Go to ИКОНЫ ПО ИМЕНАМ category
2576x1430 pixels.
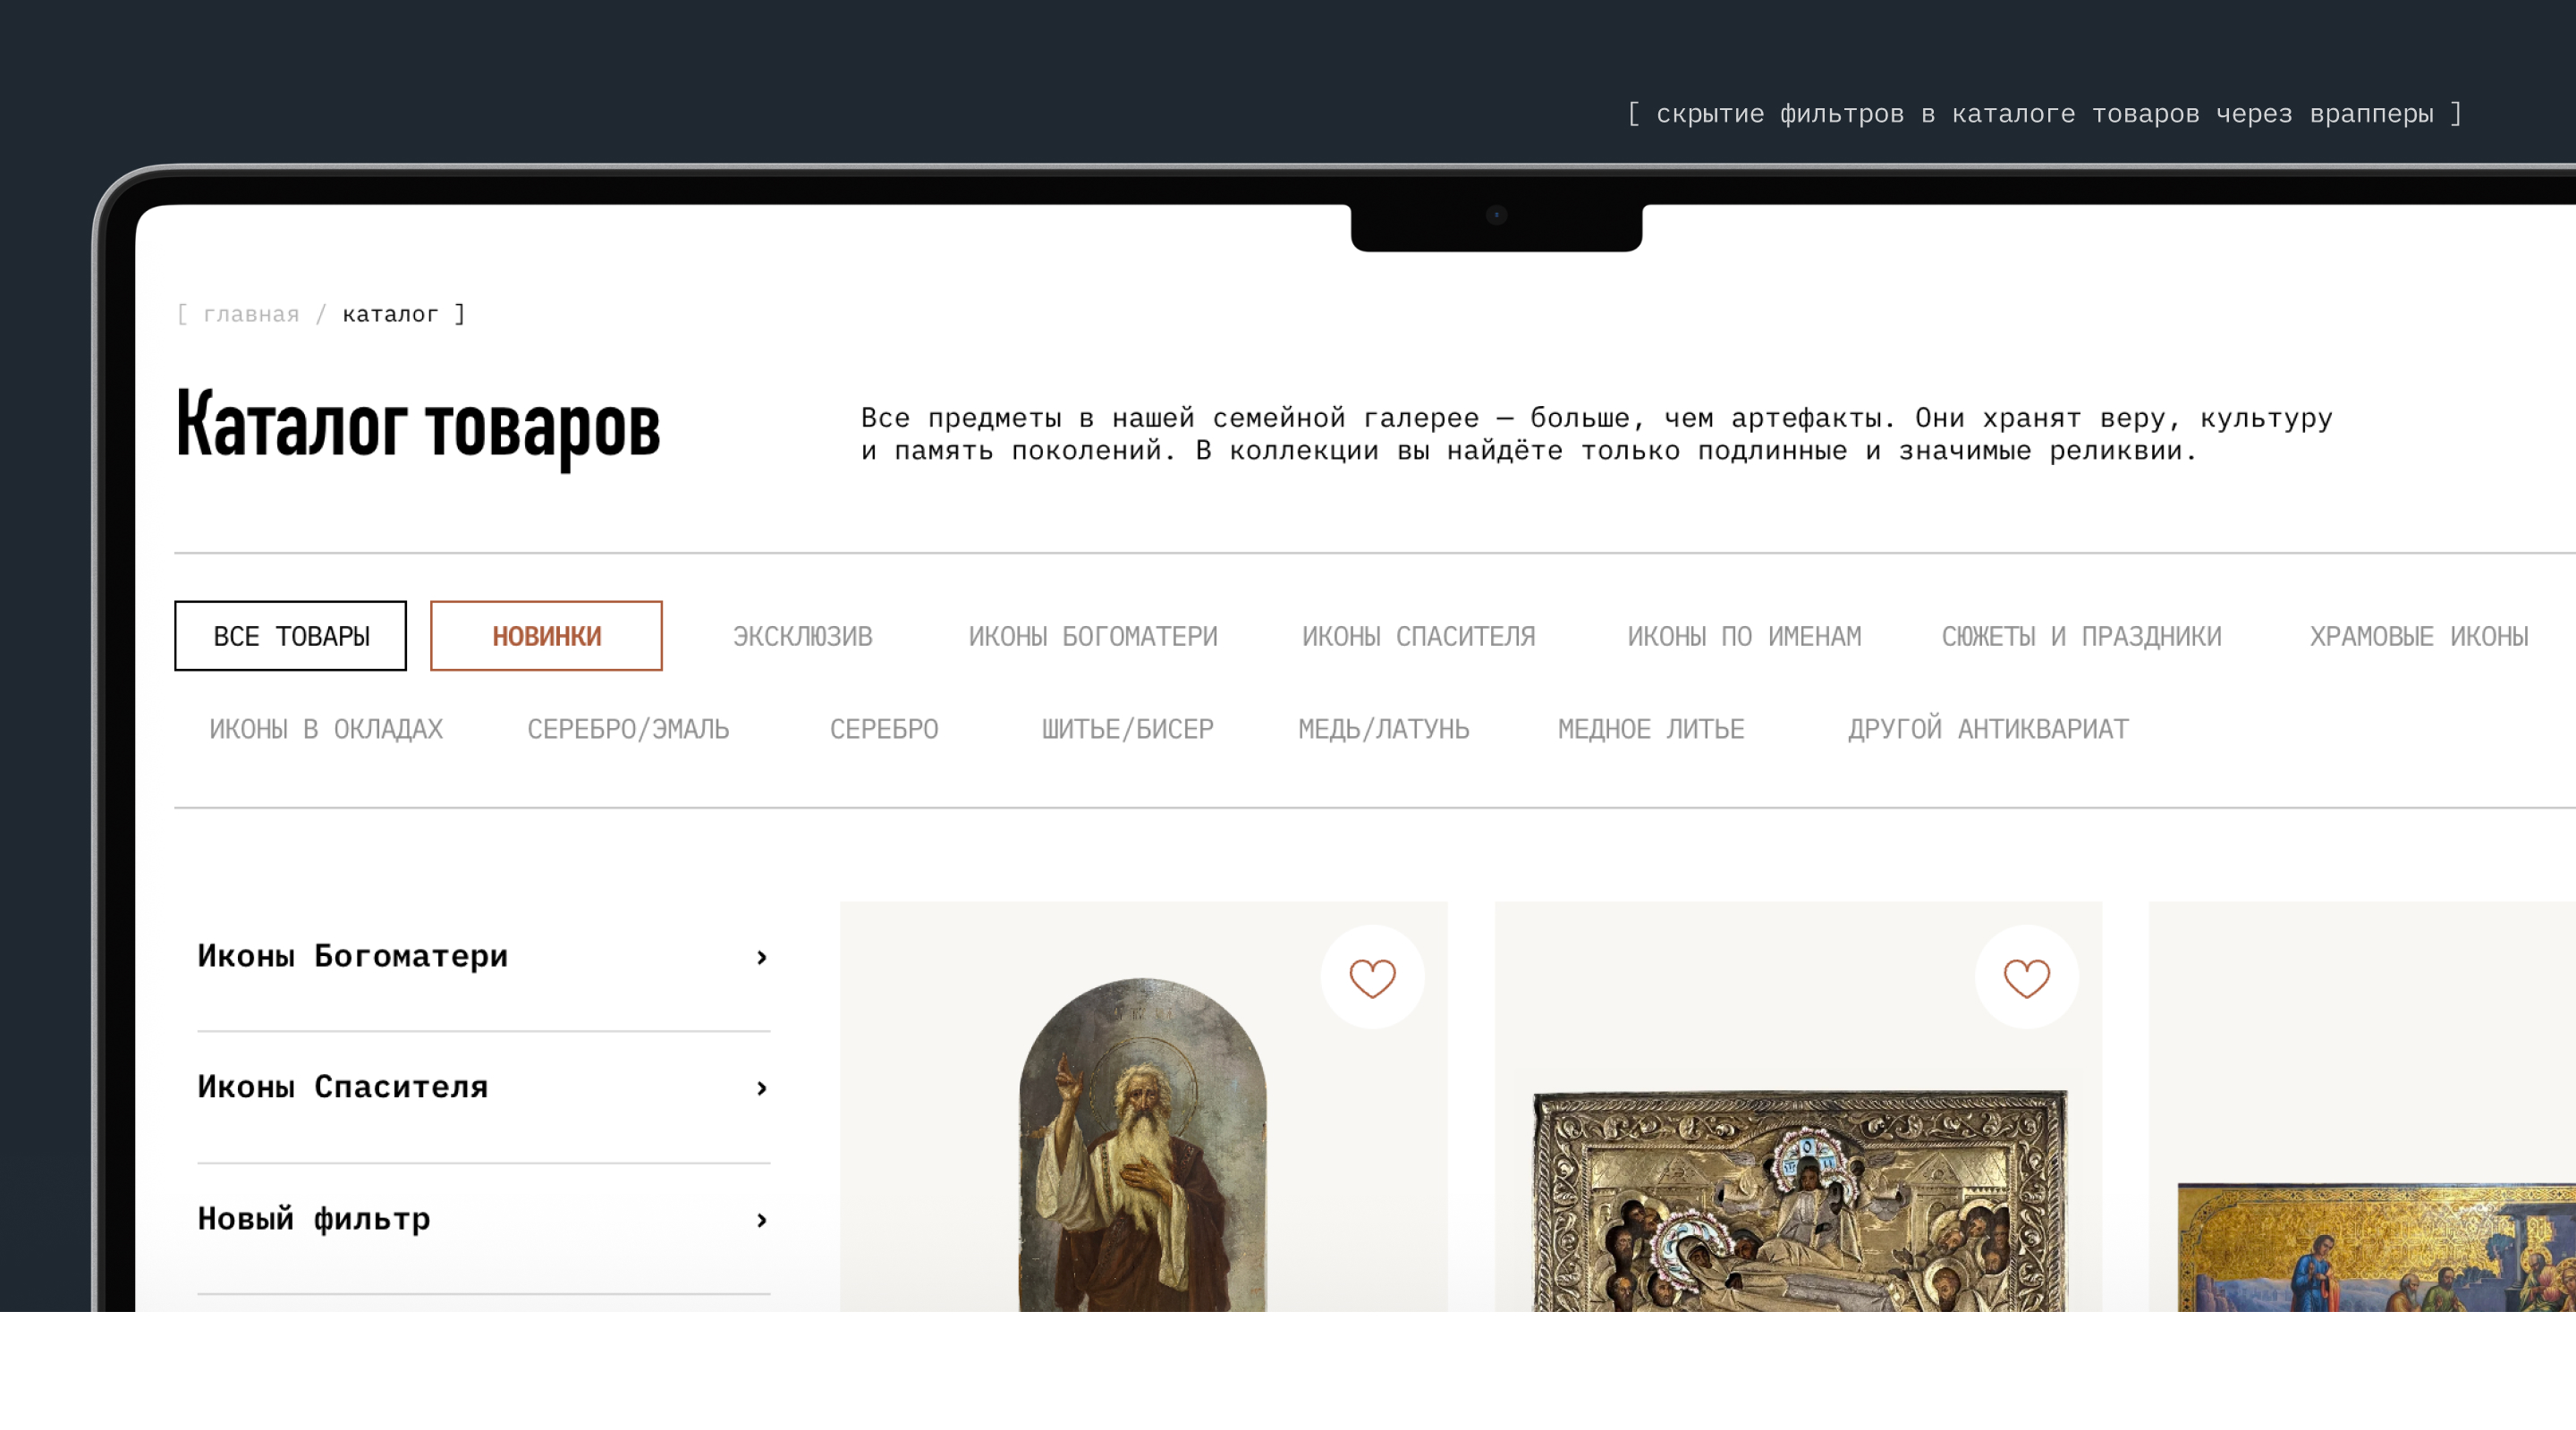pos(1744,636)
